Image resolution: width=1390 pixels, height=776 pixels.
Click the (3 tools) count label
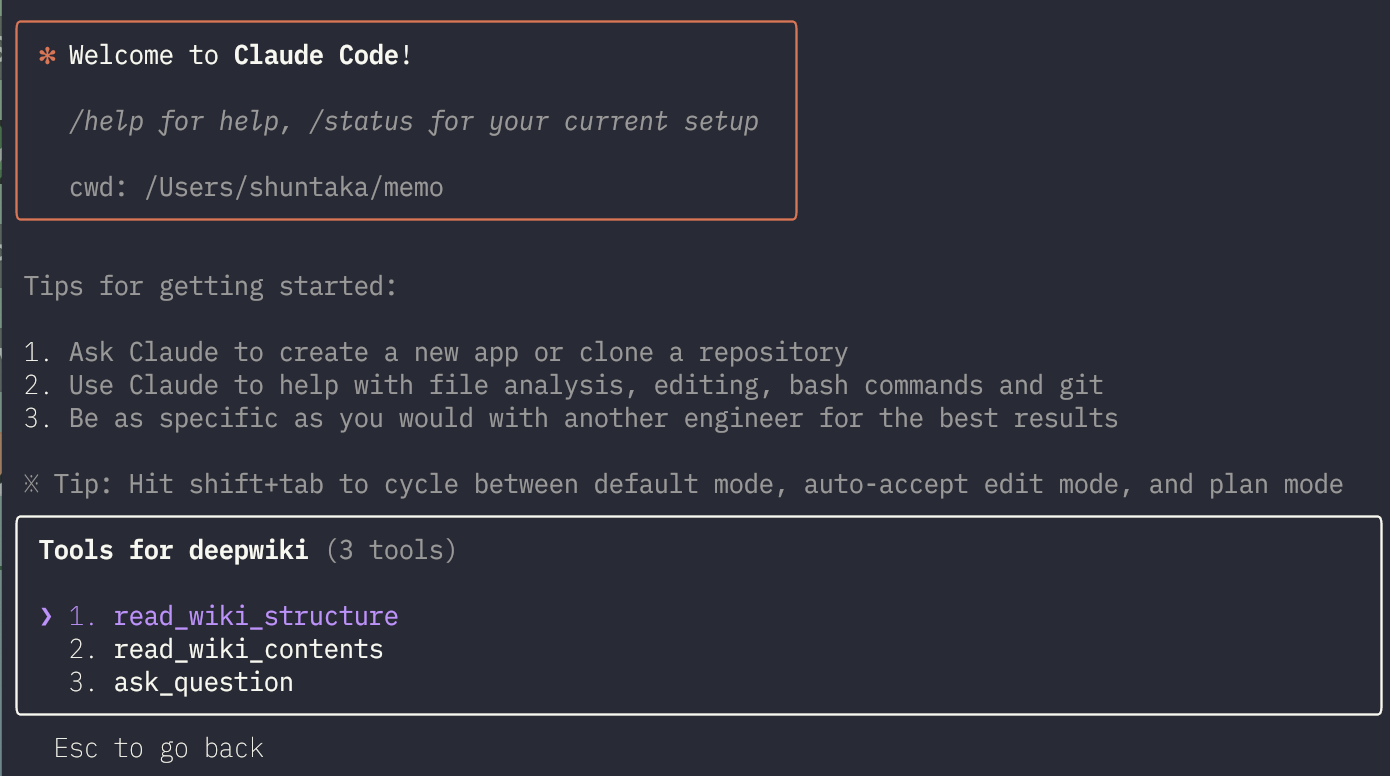click(x=391, y=550)
